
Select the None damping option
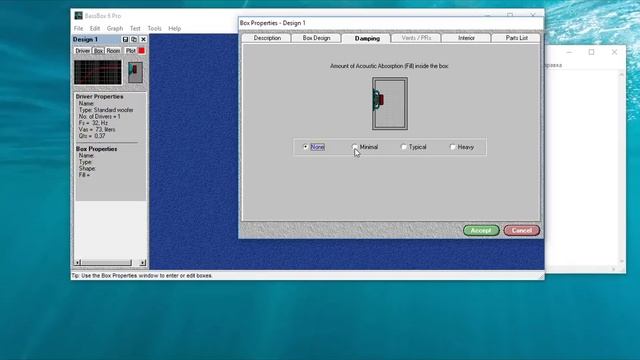pos(314,147)
